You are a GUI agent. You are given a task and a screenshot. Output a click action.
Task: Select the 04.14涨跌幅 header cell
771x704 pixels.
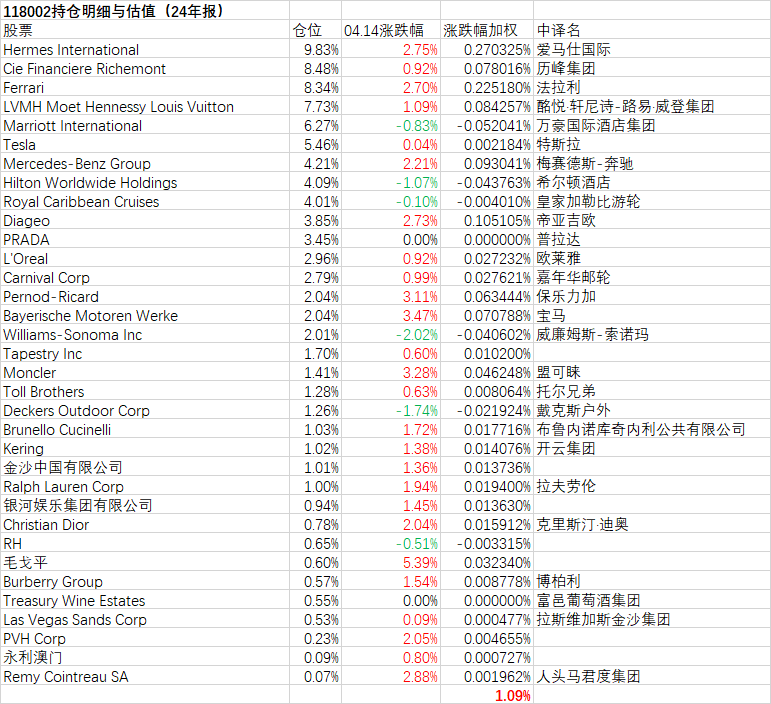pos(391,30)
